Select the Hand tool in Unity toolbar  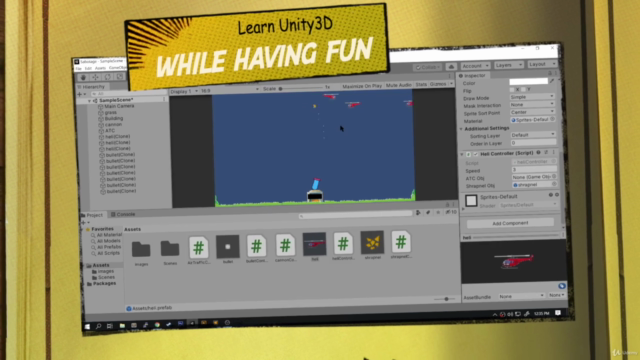coord(83,77)
